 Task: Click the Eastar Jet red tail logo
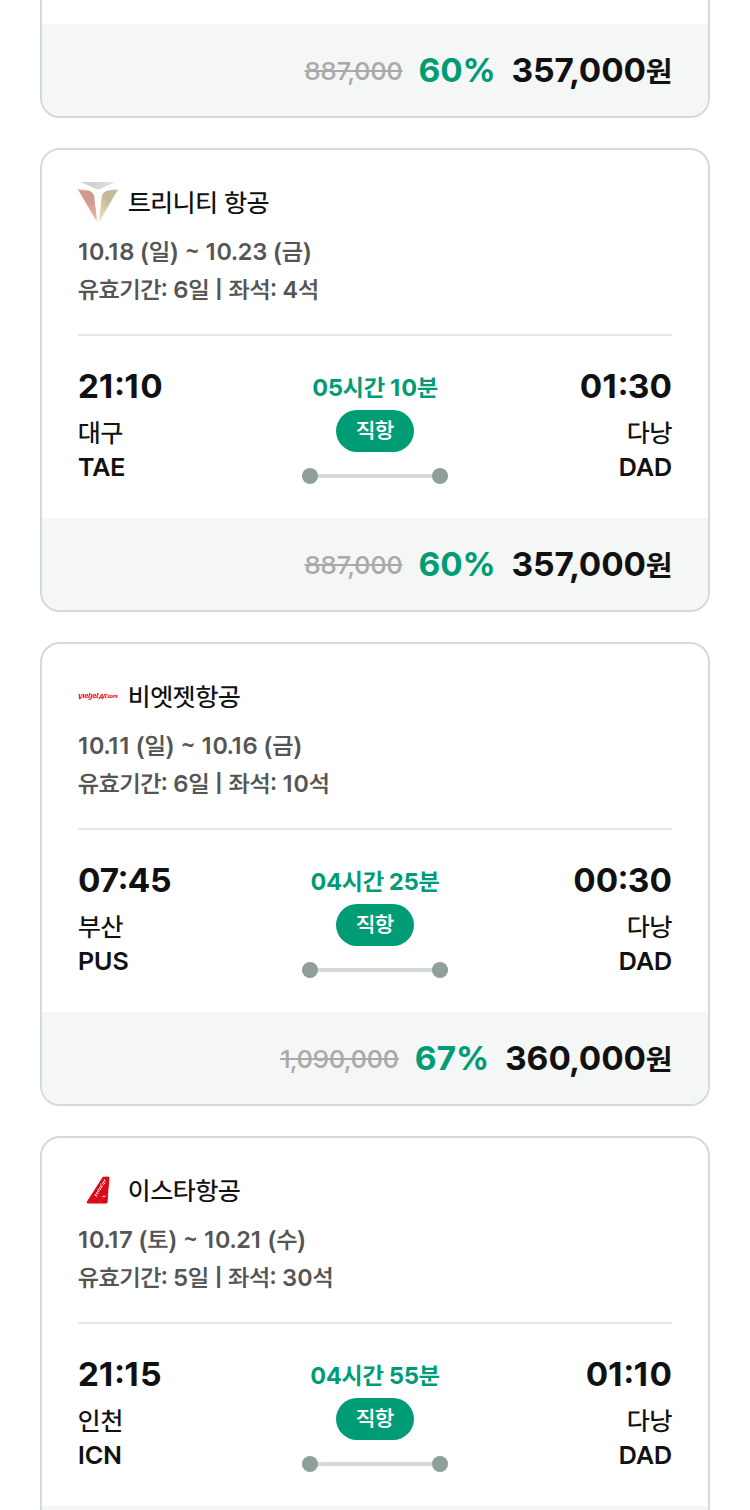98,1190
